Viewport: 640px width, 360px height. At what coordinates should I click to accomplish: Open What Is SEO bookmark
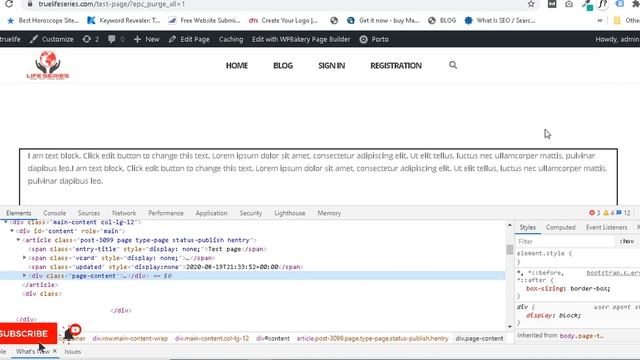pos(500,20)
